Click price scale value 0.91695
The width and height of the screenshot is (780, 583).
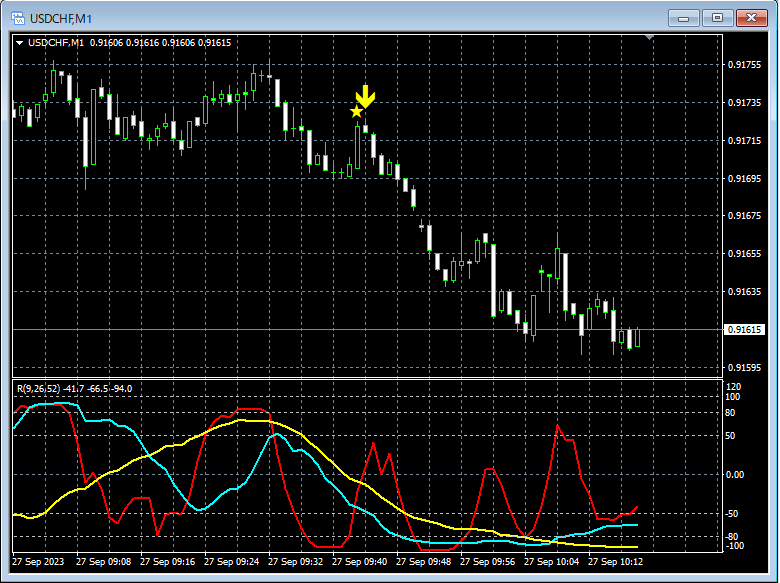tap(744, 179)
